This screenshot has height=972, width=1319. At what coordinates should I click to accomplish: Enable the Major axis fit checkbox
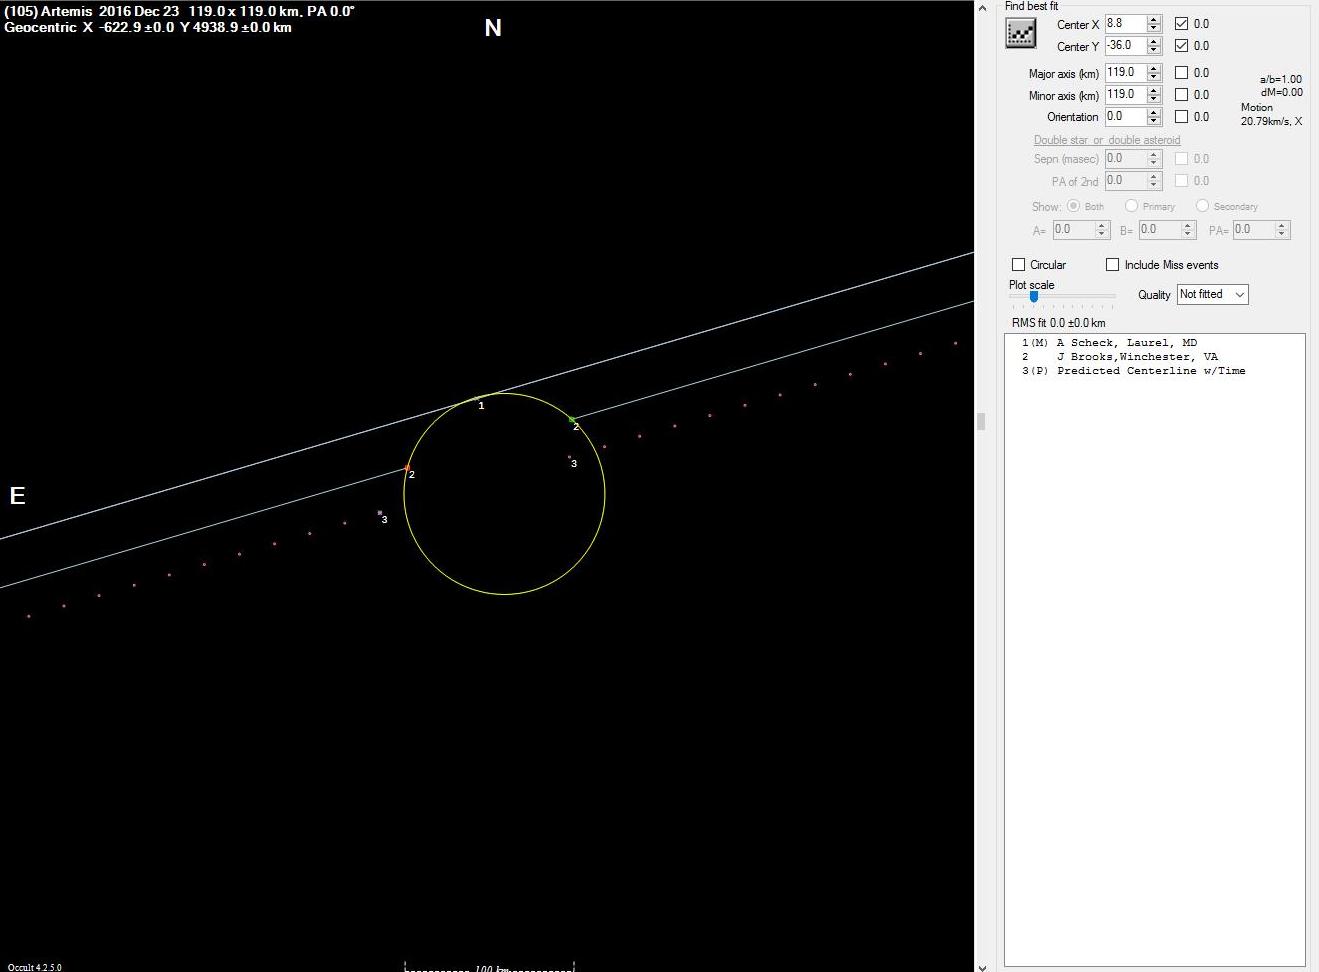click(1181, 72)
